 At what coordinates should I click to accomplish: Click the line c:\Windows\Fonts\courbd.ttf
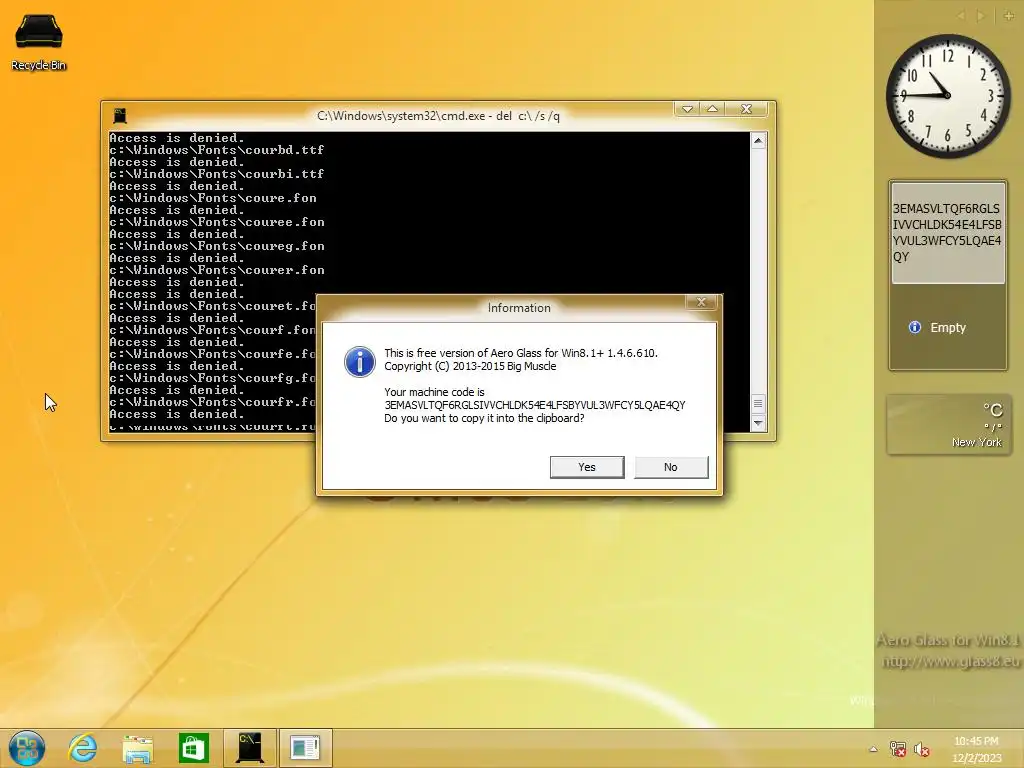point(217,150)
